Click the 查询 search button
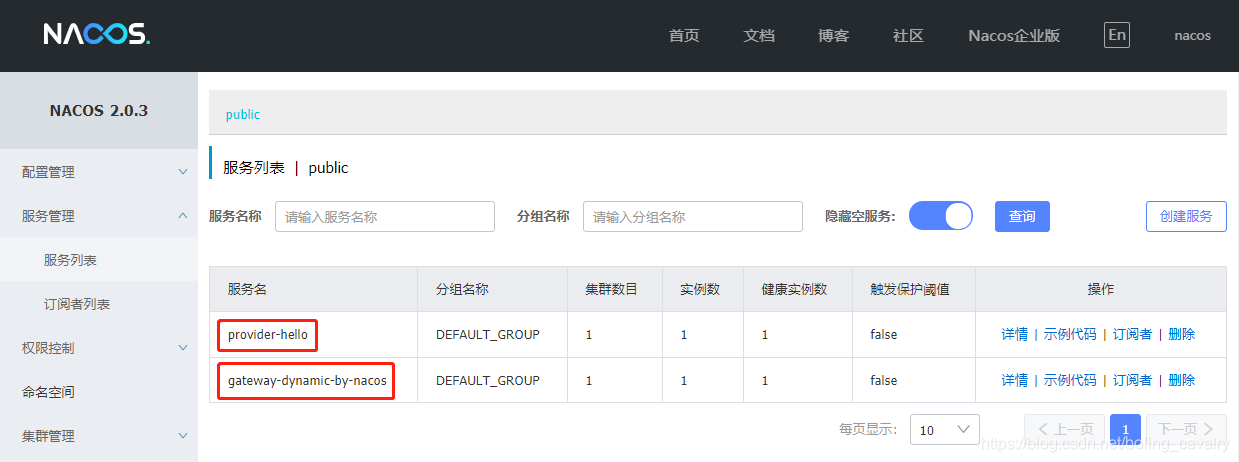The image size is (1239, 462). [1022, 216]
